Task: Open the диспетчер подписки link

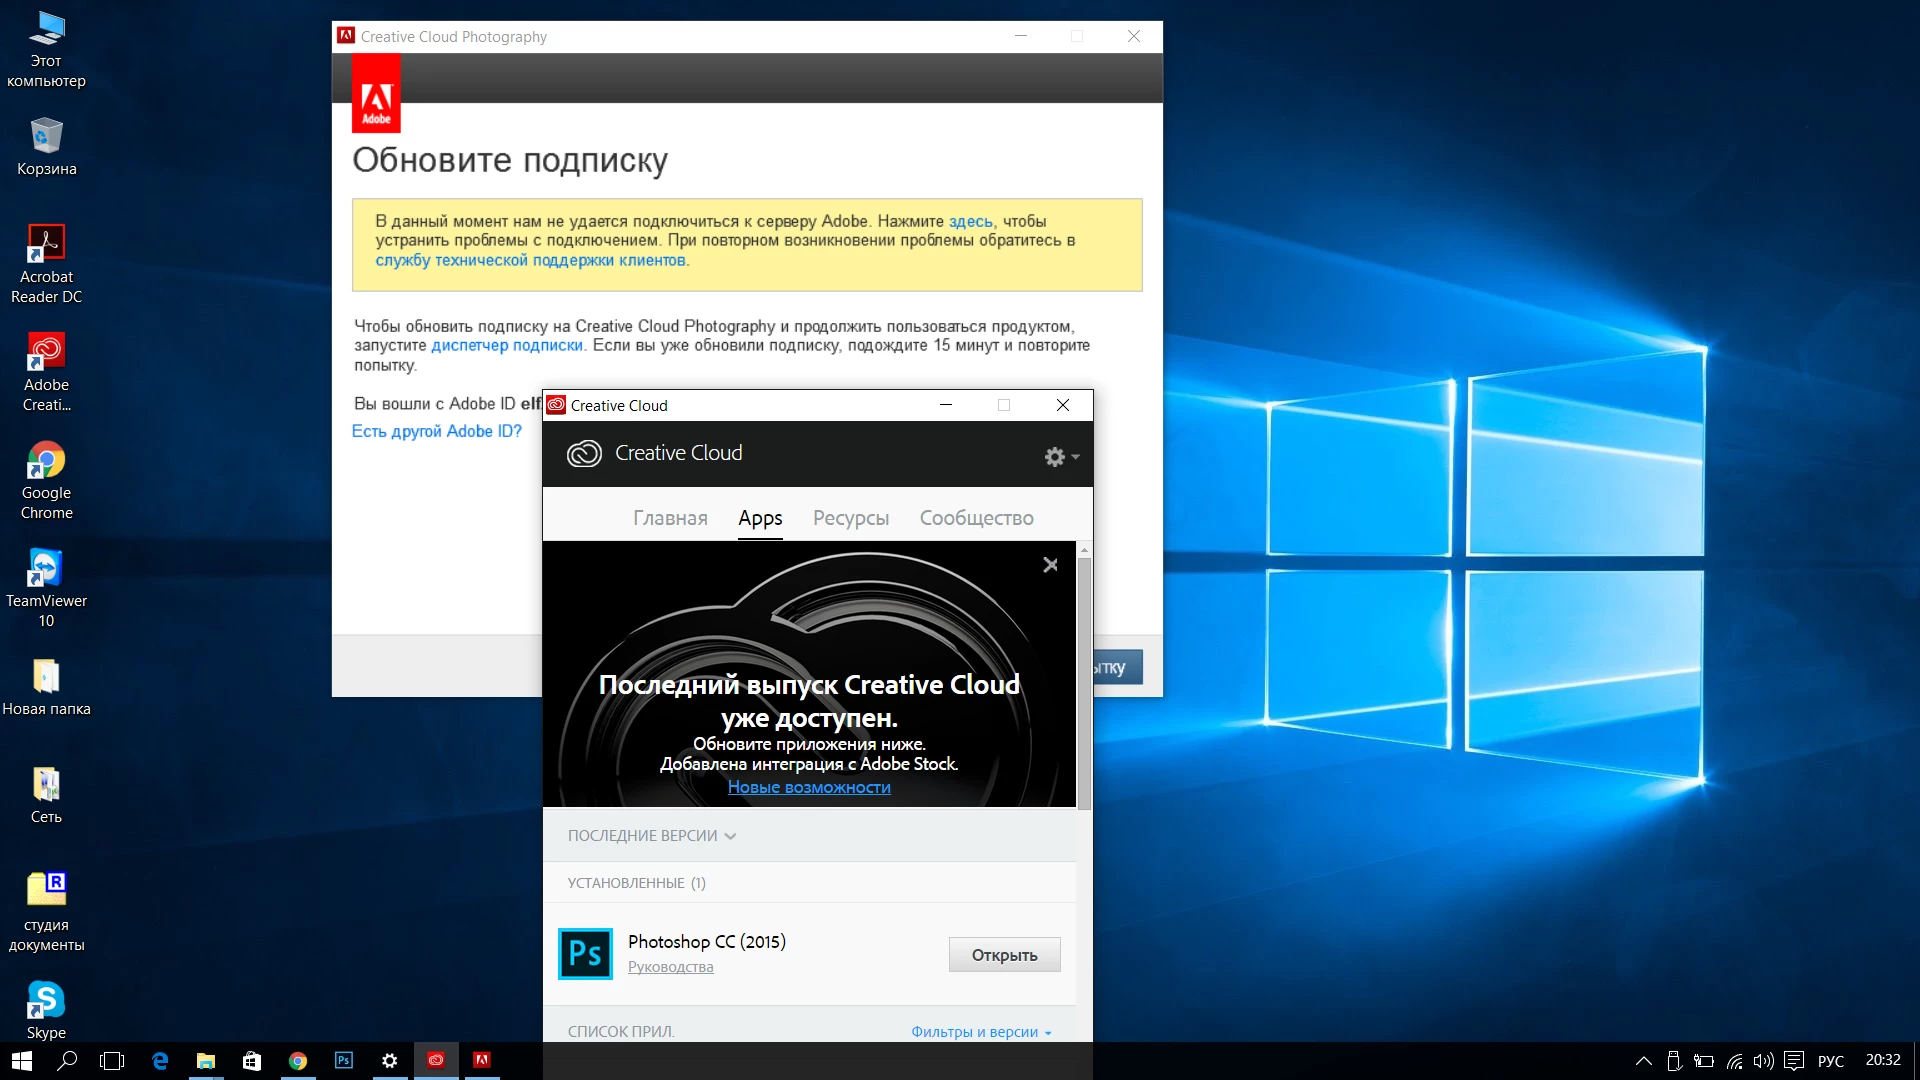Action: (x=506, y=346)
